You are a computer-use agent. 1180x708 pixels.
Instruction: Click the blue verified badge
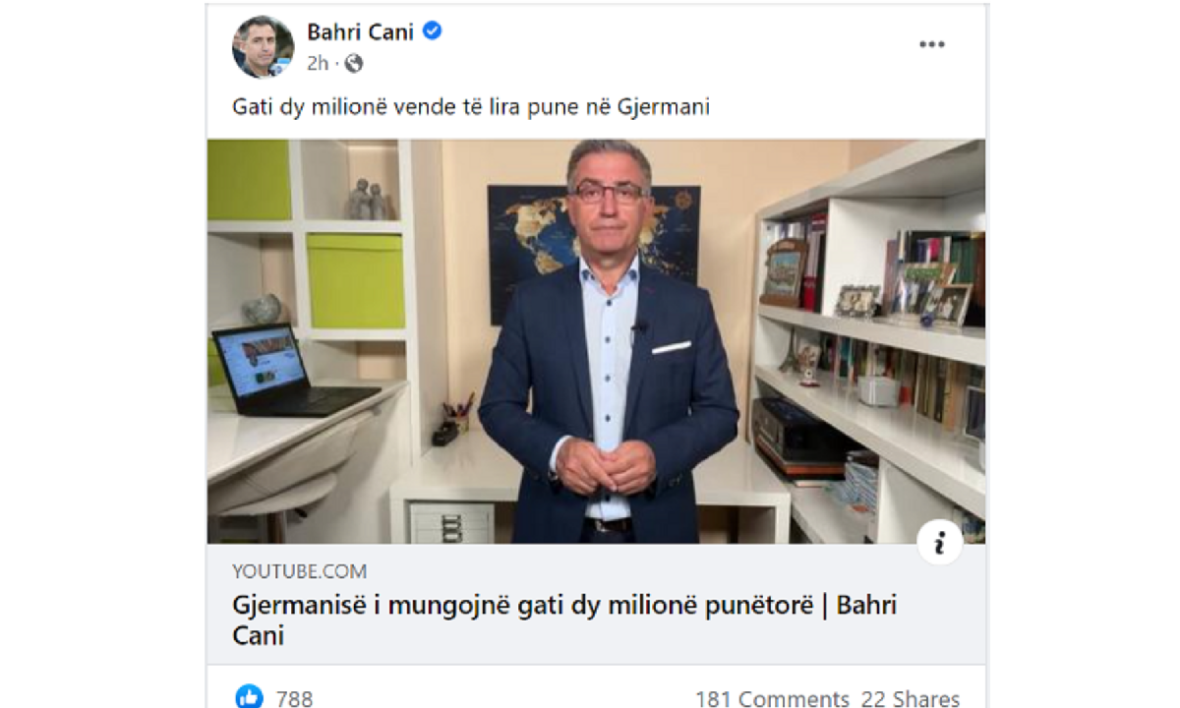pos(432,31)
